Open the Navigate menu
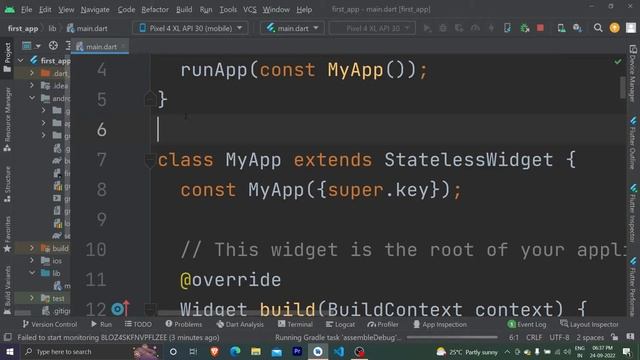The width and height of the screenshot is (640, 360). [95, 9]
